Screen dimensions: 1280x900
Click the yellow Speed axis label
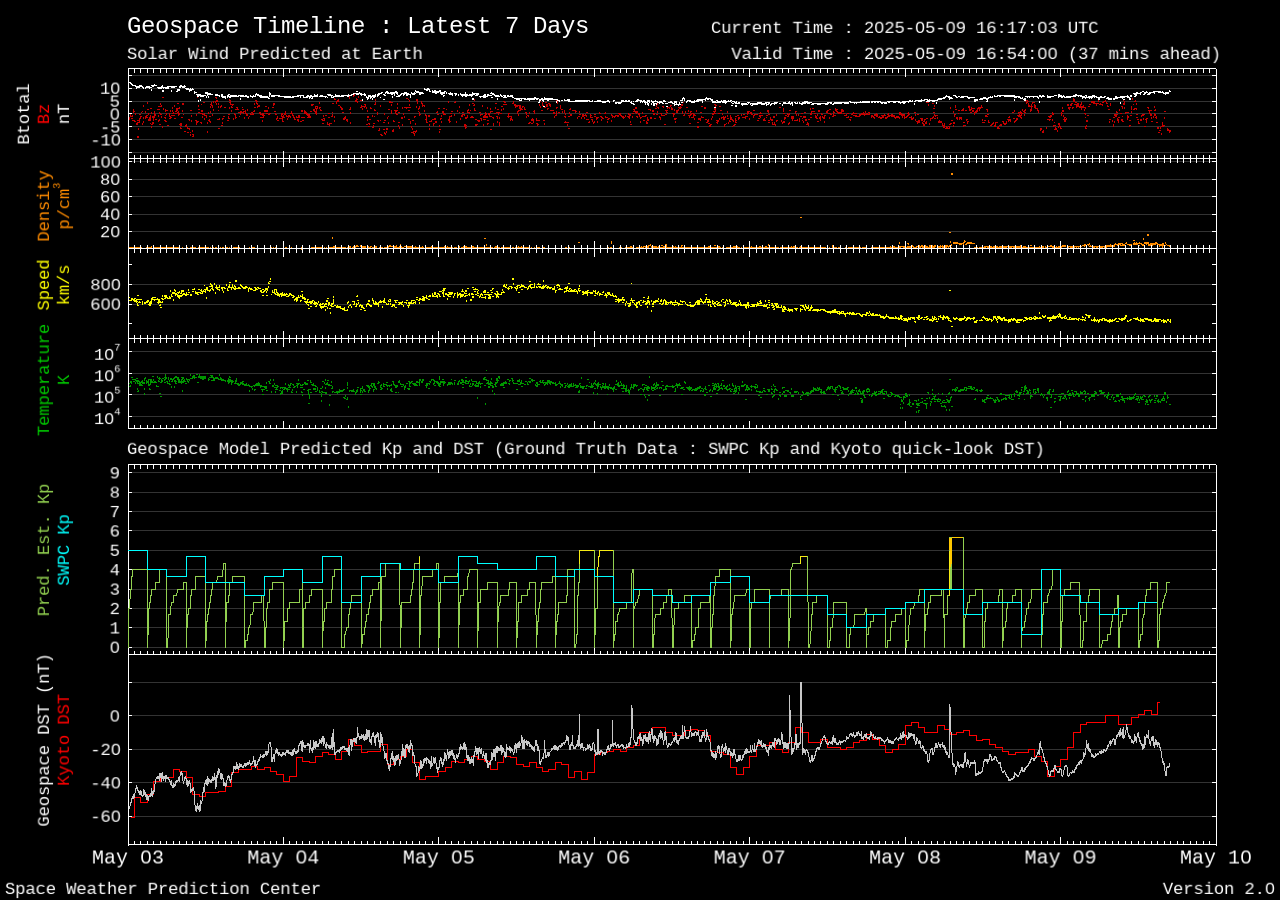tap(44, 285)
